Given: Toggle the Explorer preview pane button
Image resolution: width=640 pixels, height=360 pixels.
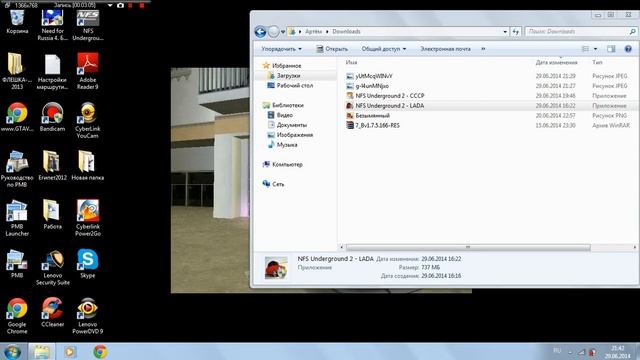Looking at the screenshot, I should pos(611,49).
